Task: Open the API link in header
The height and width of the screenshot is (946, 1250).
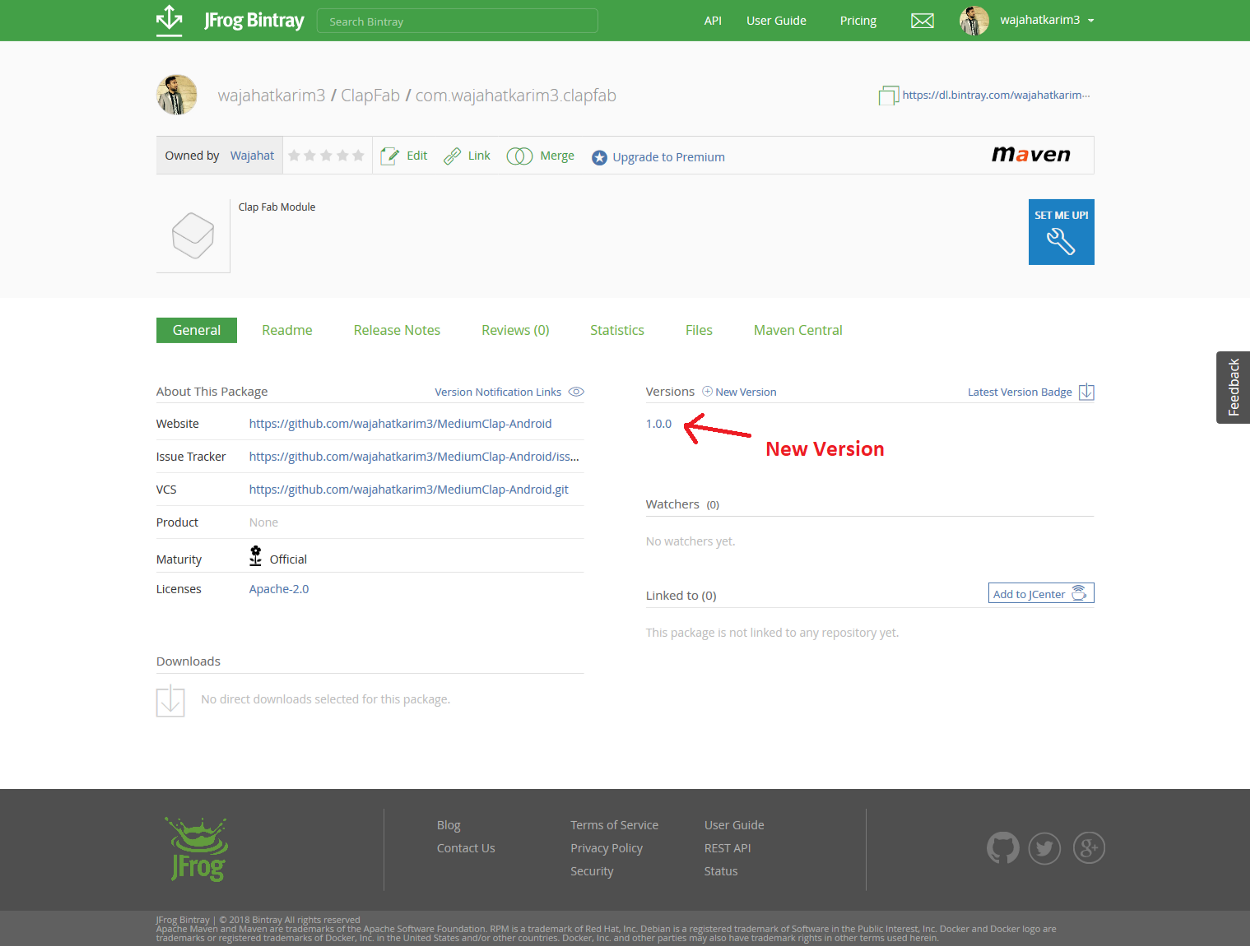Action: click(713, 21)
